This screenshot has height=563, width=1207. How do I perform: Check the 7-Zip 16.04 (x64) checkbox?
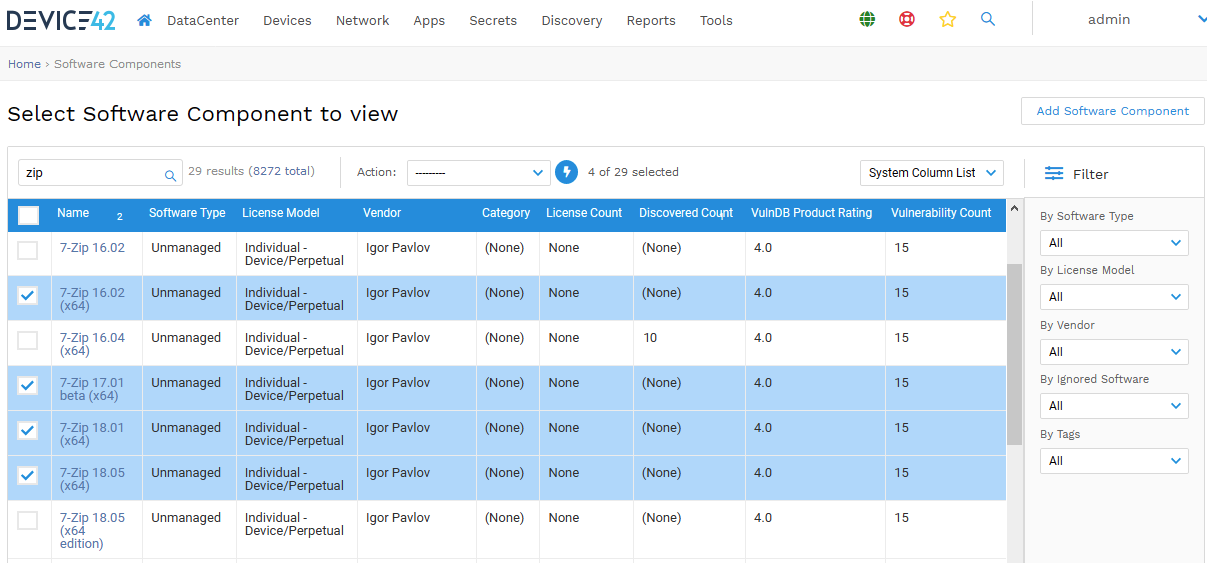point(28,340)
